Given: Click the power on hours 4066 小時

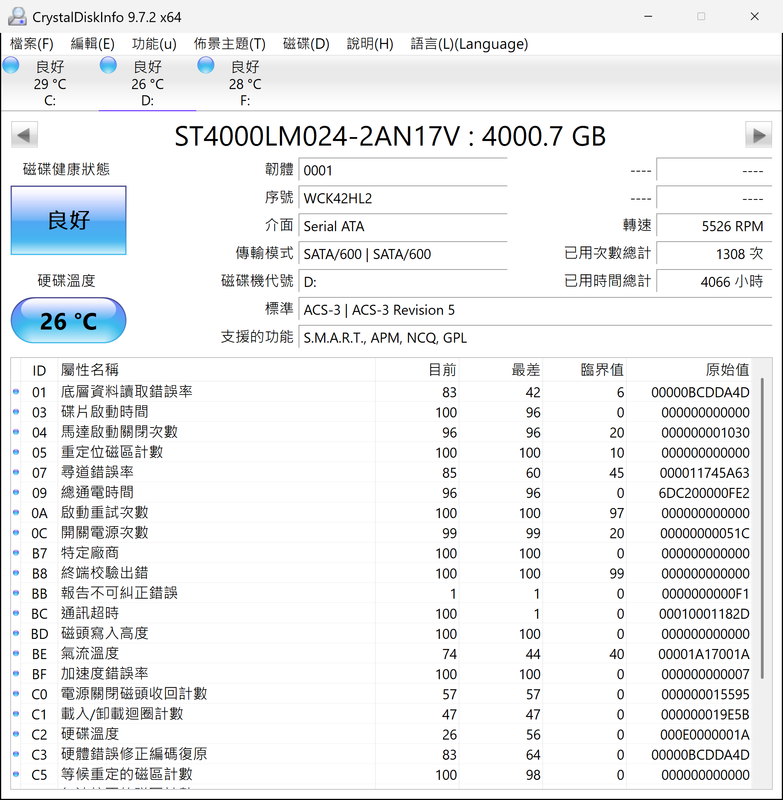Looking at the screenshot, I should [714, 282].
